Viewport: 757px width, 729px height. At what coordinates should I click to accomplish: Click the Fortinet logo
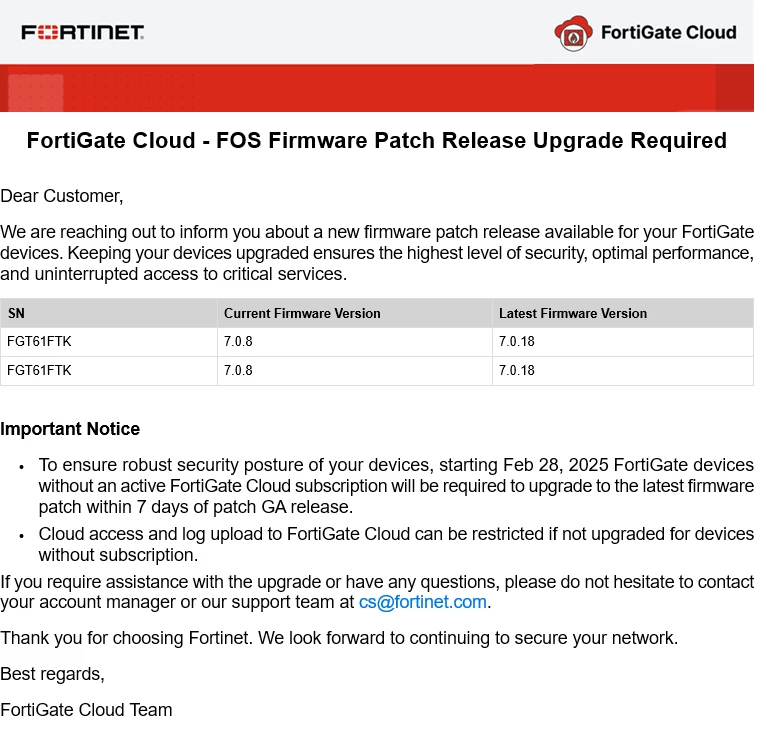click(83, 32)
